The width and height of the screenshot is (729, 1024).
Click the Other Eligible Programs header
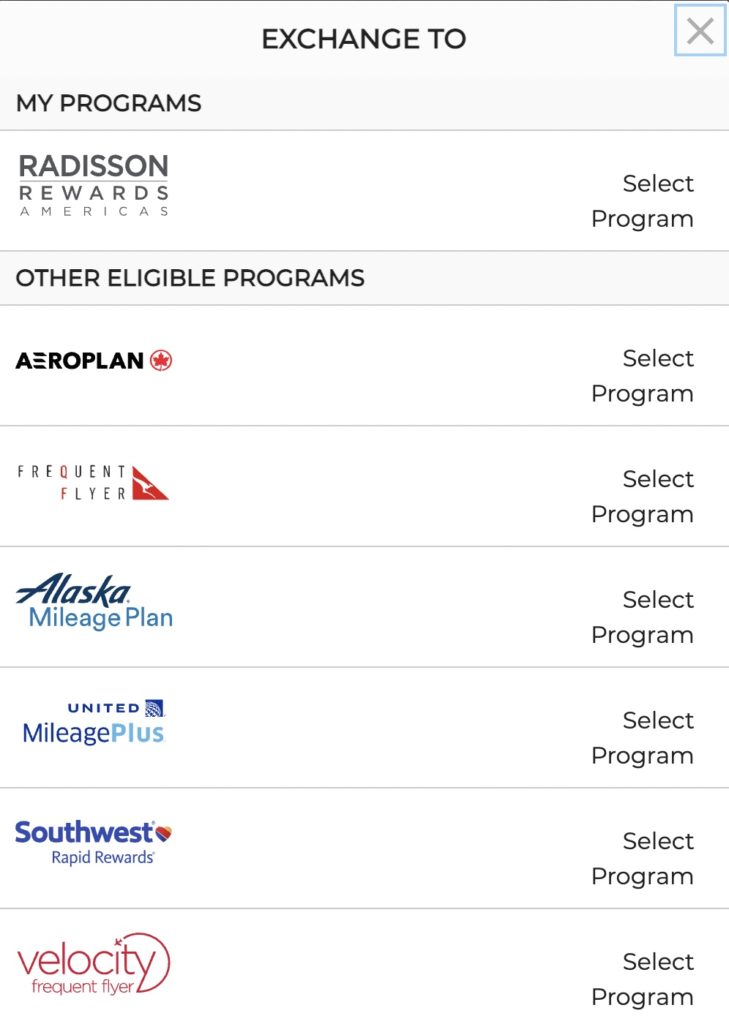pyautogui.click(x=190, y=278)
